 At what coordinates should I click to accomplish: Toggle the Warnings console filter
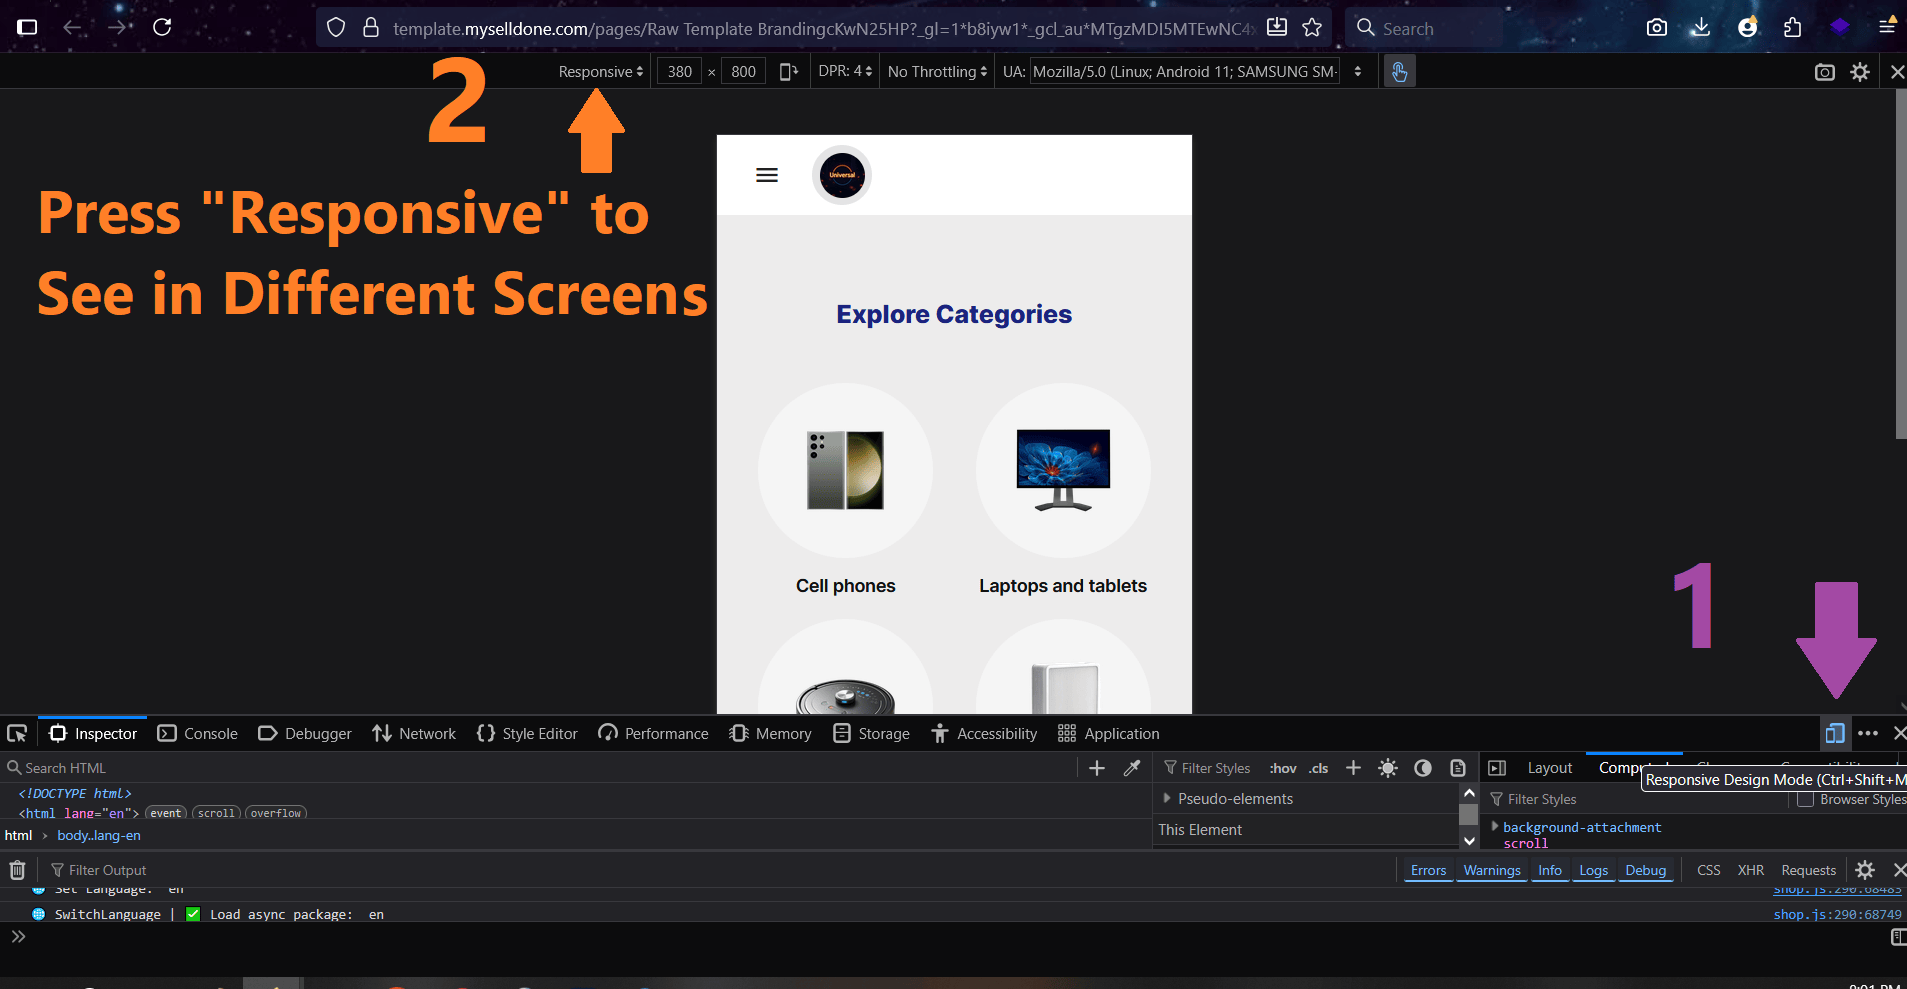click(x=1492, y=870)
